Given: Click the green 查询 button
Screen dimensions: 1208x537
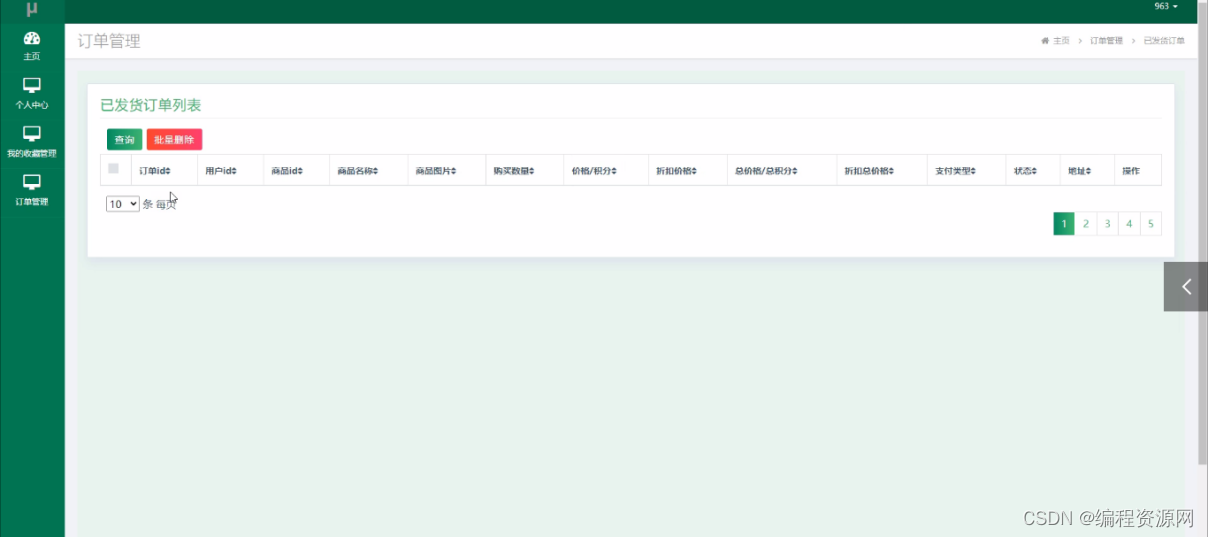Looking at the screenshot, I should (124, 140).
